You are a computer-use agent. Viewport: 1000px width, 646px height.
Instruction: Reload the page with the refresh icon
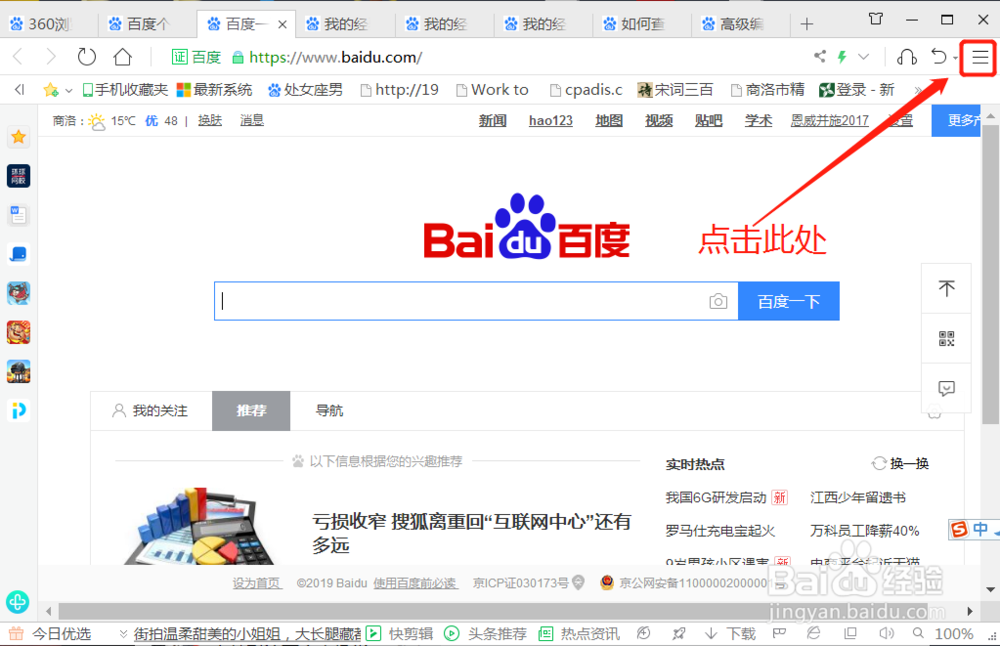point(87,57)
